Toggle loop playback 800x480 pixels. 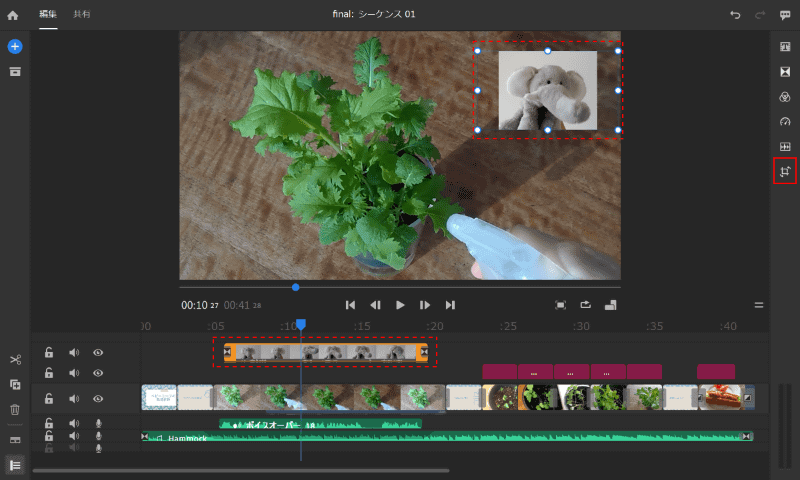click(x=585, y=305)
